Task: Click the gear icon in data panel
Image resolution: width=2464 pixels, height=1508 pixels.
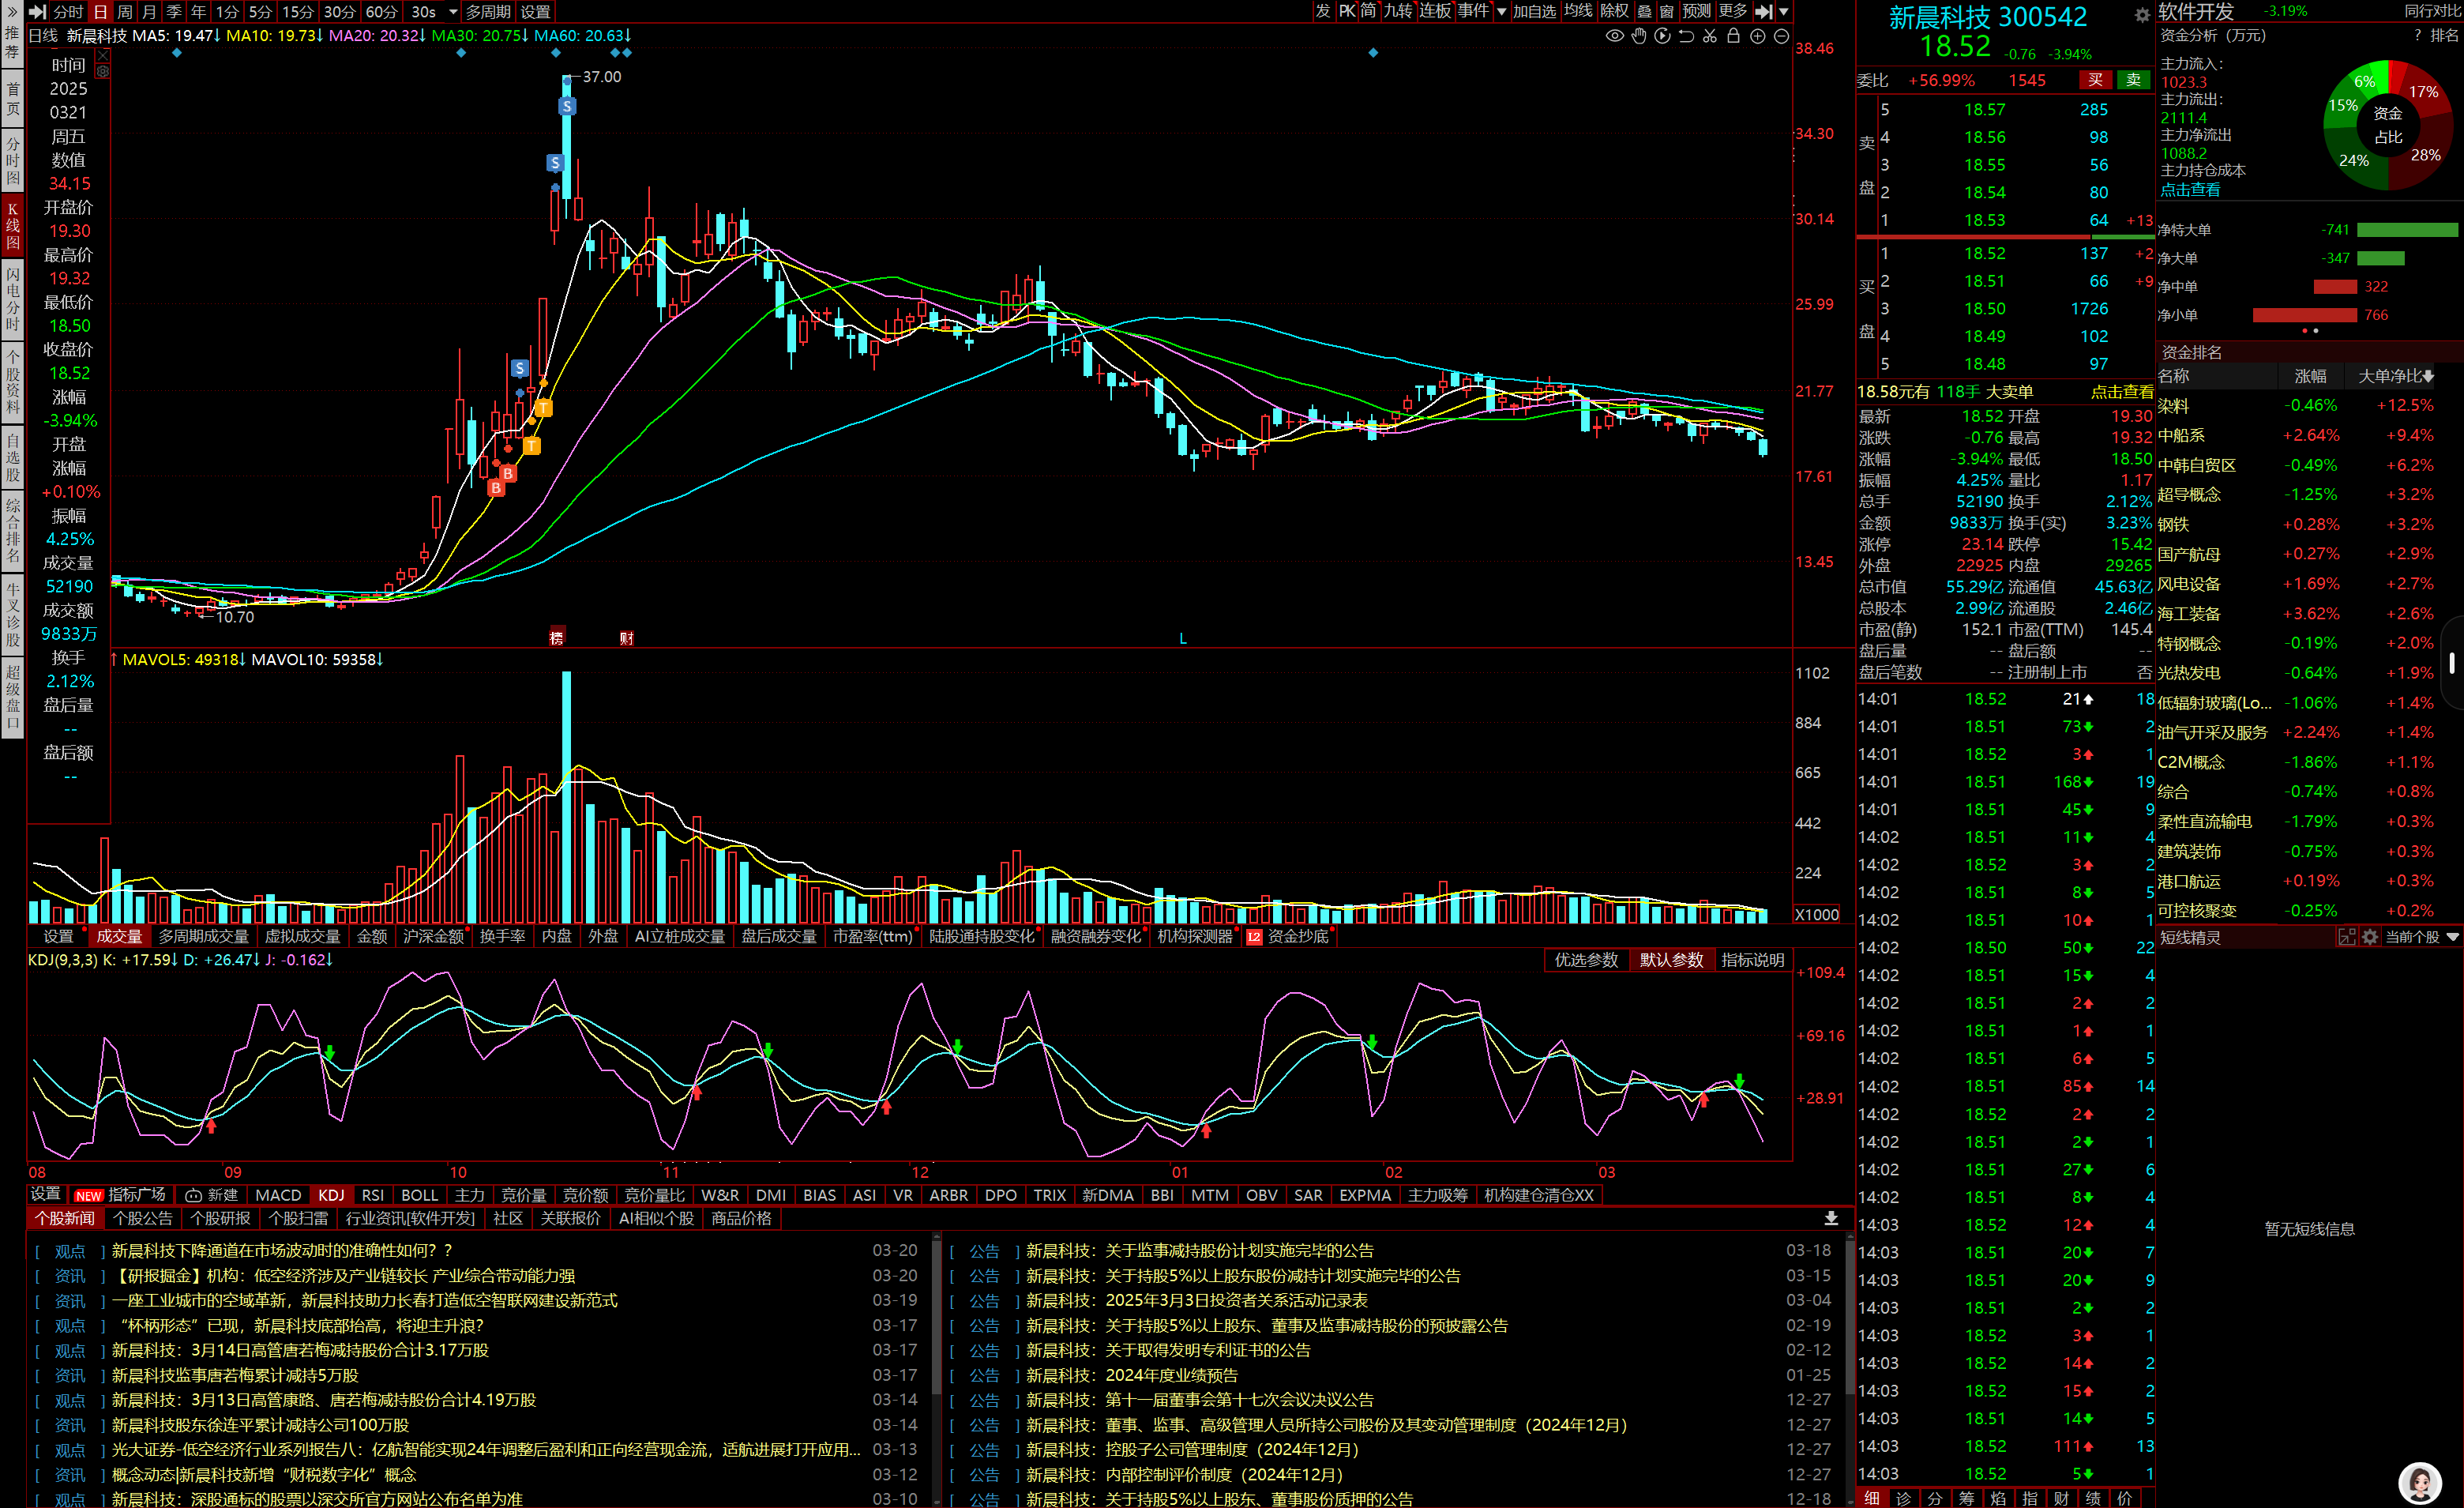Action: [x=103, y=72]
